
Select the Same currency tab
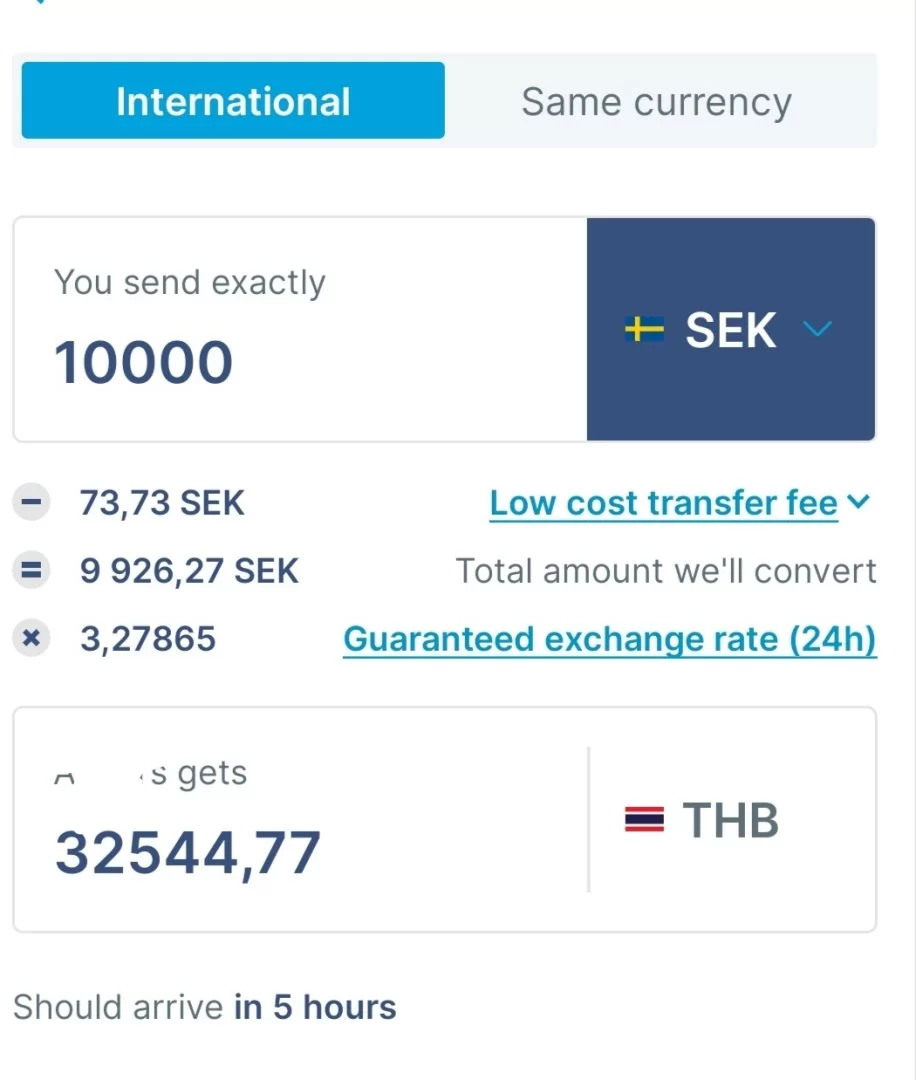pos(656,101)
